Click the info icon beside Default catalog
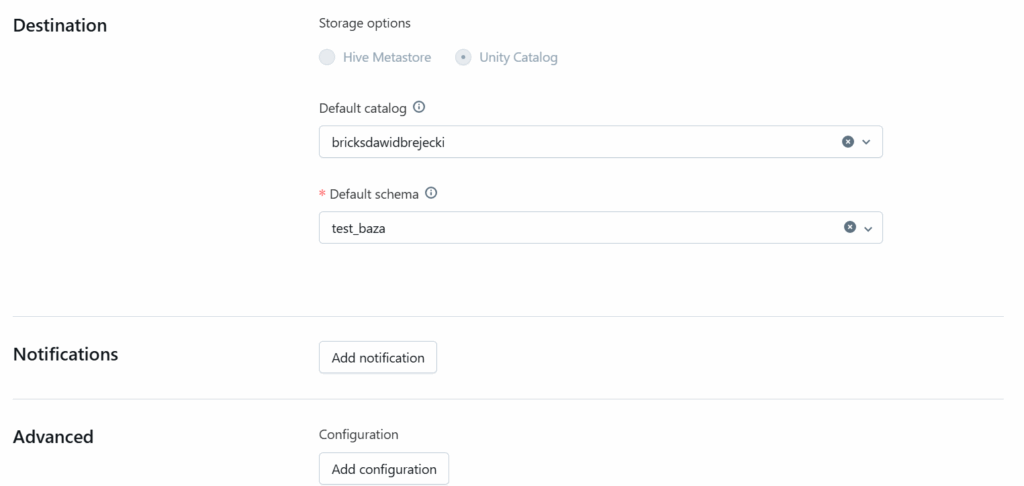This screenshot has height=486, width=1024. click(419, 107)
